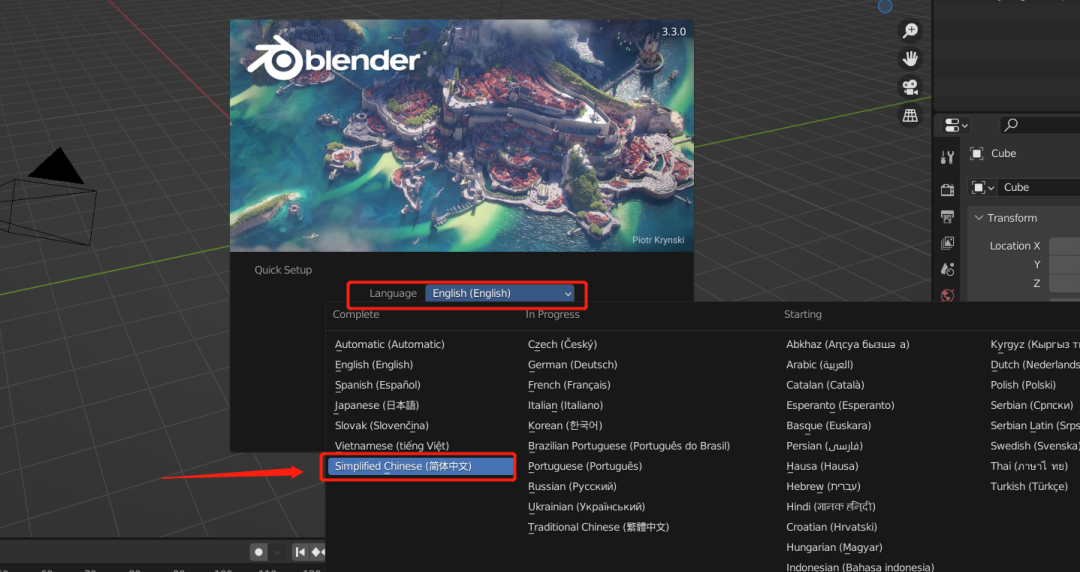Screen dimensions: 1080x572
Task: Choose Serbian (Српски)
Action: 1032,405
